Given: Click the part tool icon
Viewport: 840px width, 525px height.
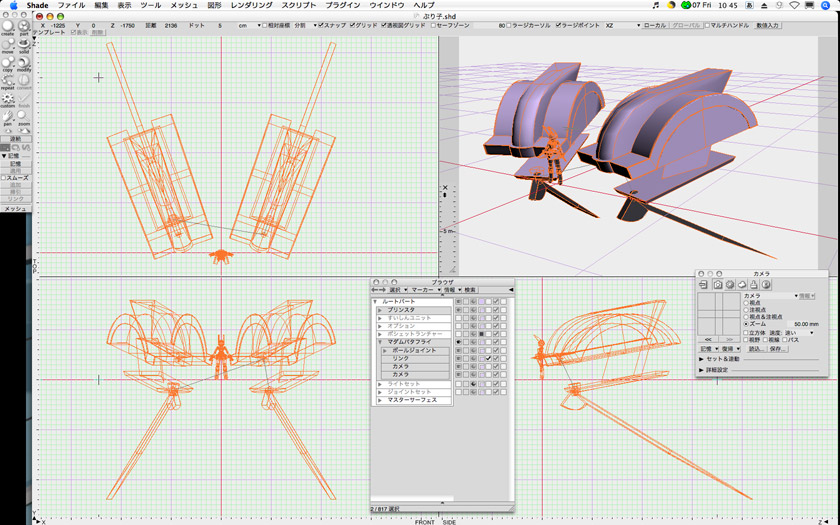Looking at the screenshot, I should [x=23, y=26].
